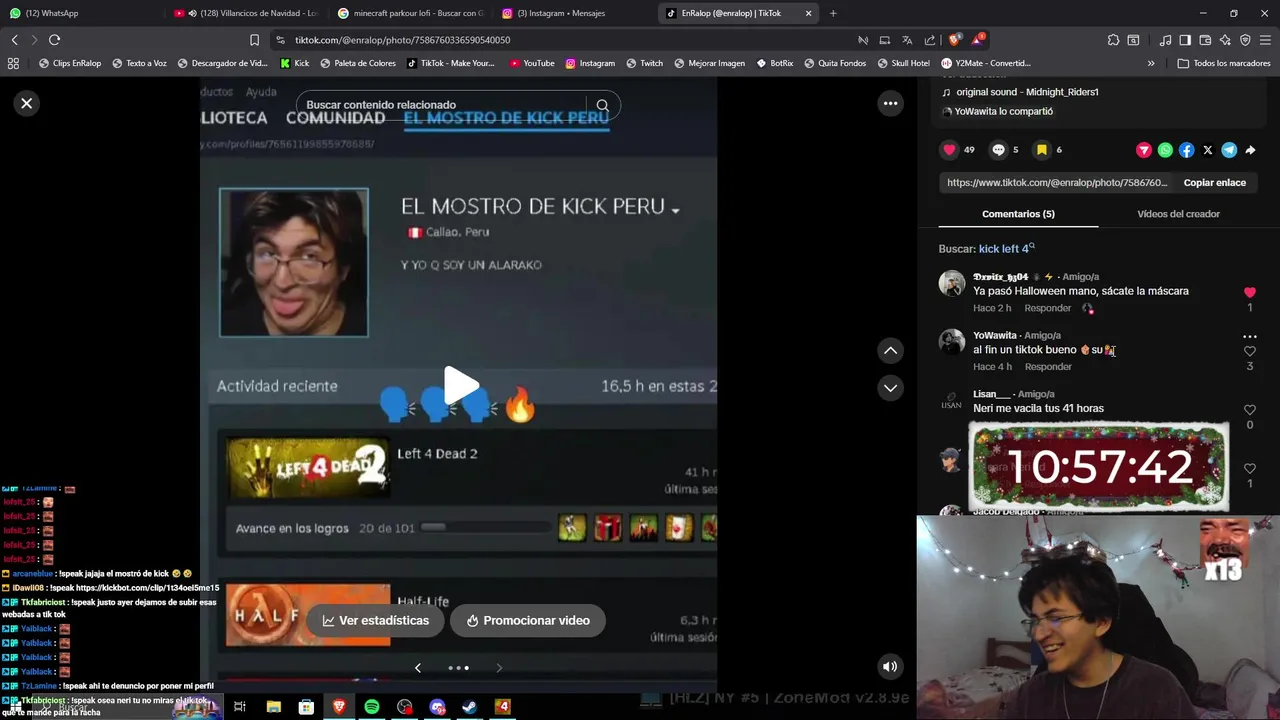This screenshot has height=720, width=1280.
Task: Click Promocionar video button
Action: (x=527, y=620)
